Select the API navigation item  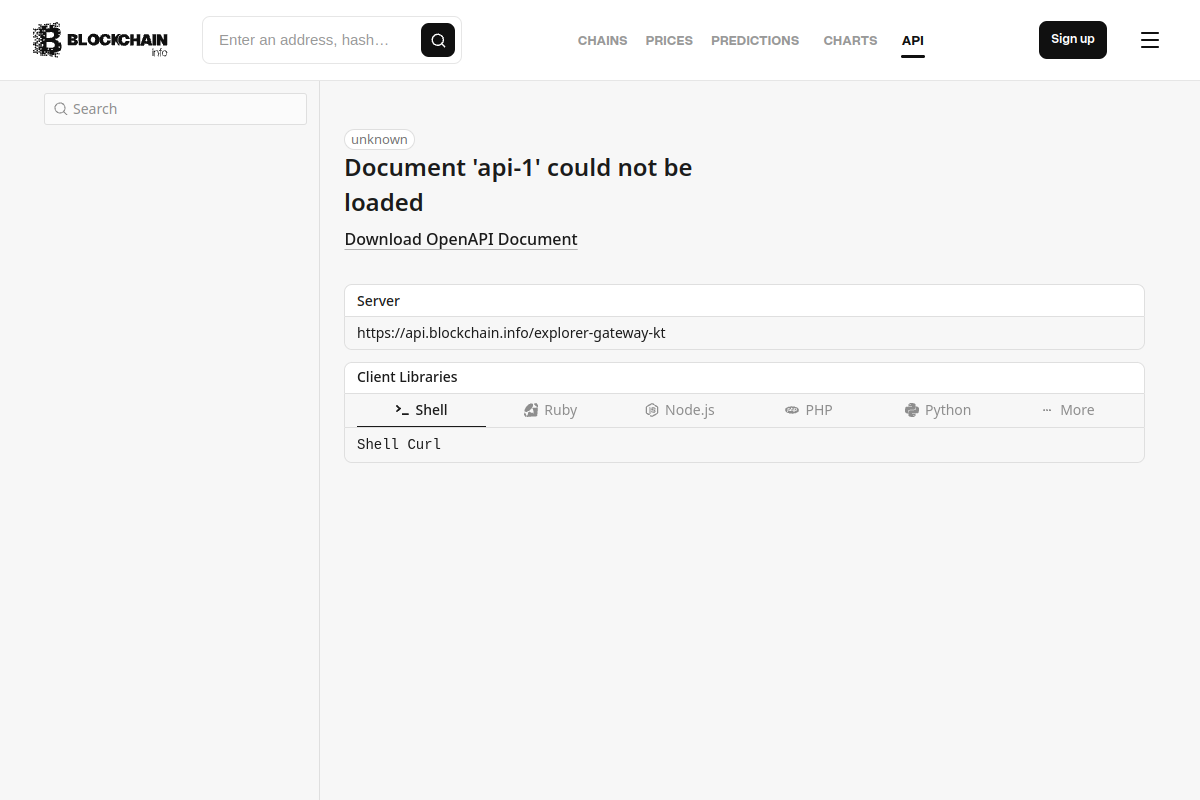pyautogui.click(x=913, y=41)
